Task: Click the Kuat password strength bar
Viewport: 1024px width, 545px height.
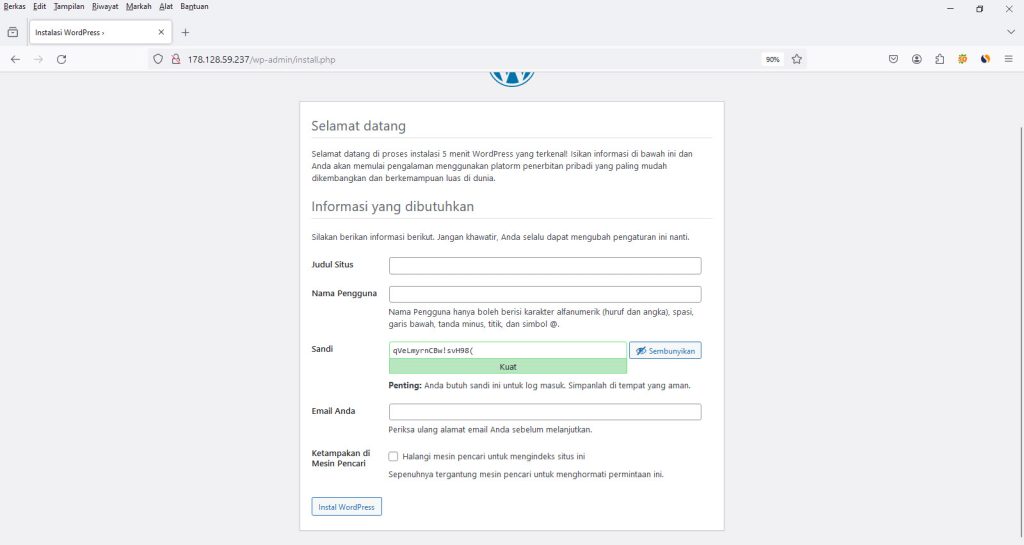Action: coord(507,367)
